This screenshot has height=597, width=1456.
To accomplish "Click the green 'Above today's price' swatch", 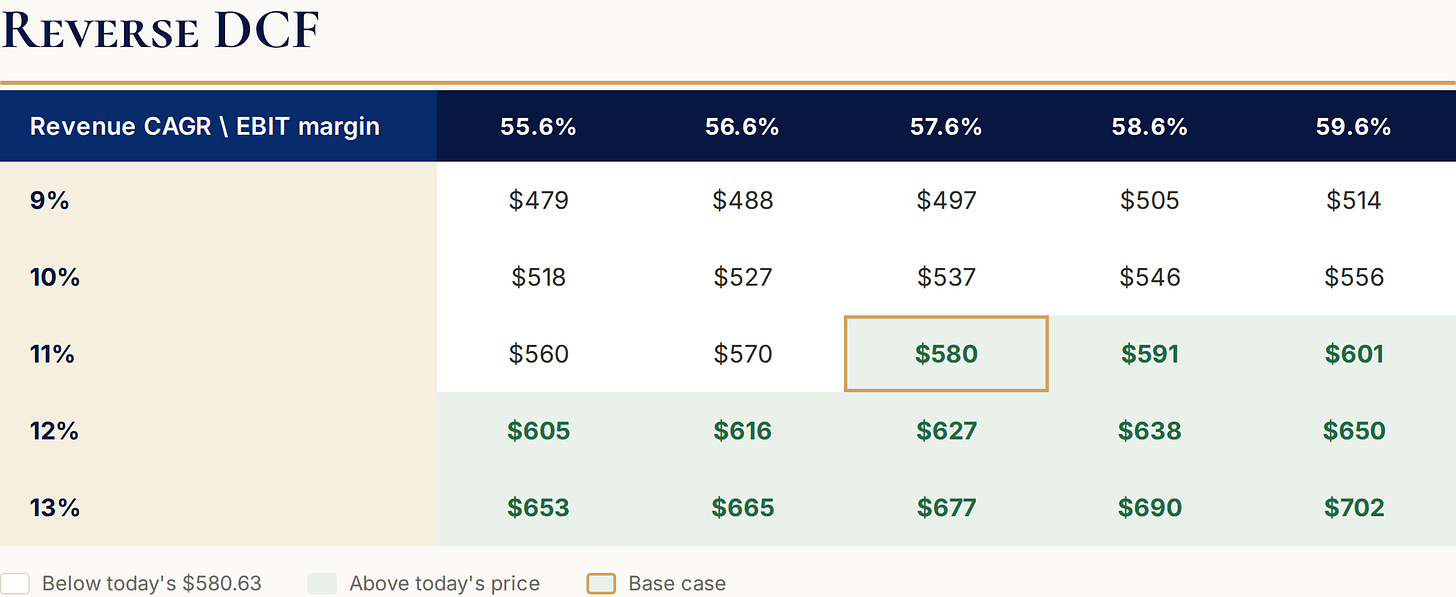I will click(322, 584).
